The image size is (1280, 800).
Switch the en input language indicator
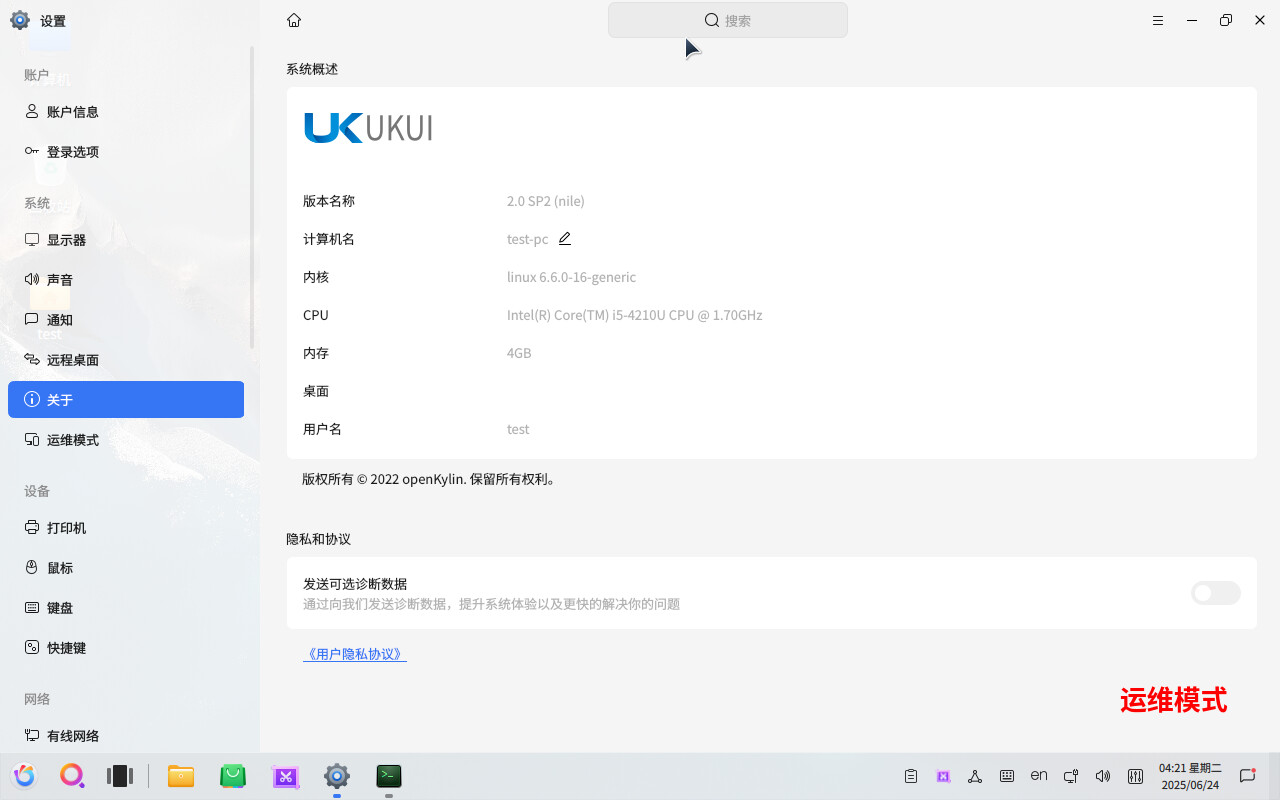1039,775
